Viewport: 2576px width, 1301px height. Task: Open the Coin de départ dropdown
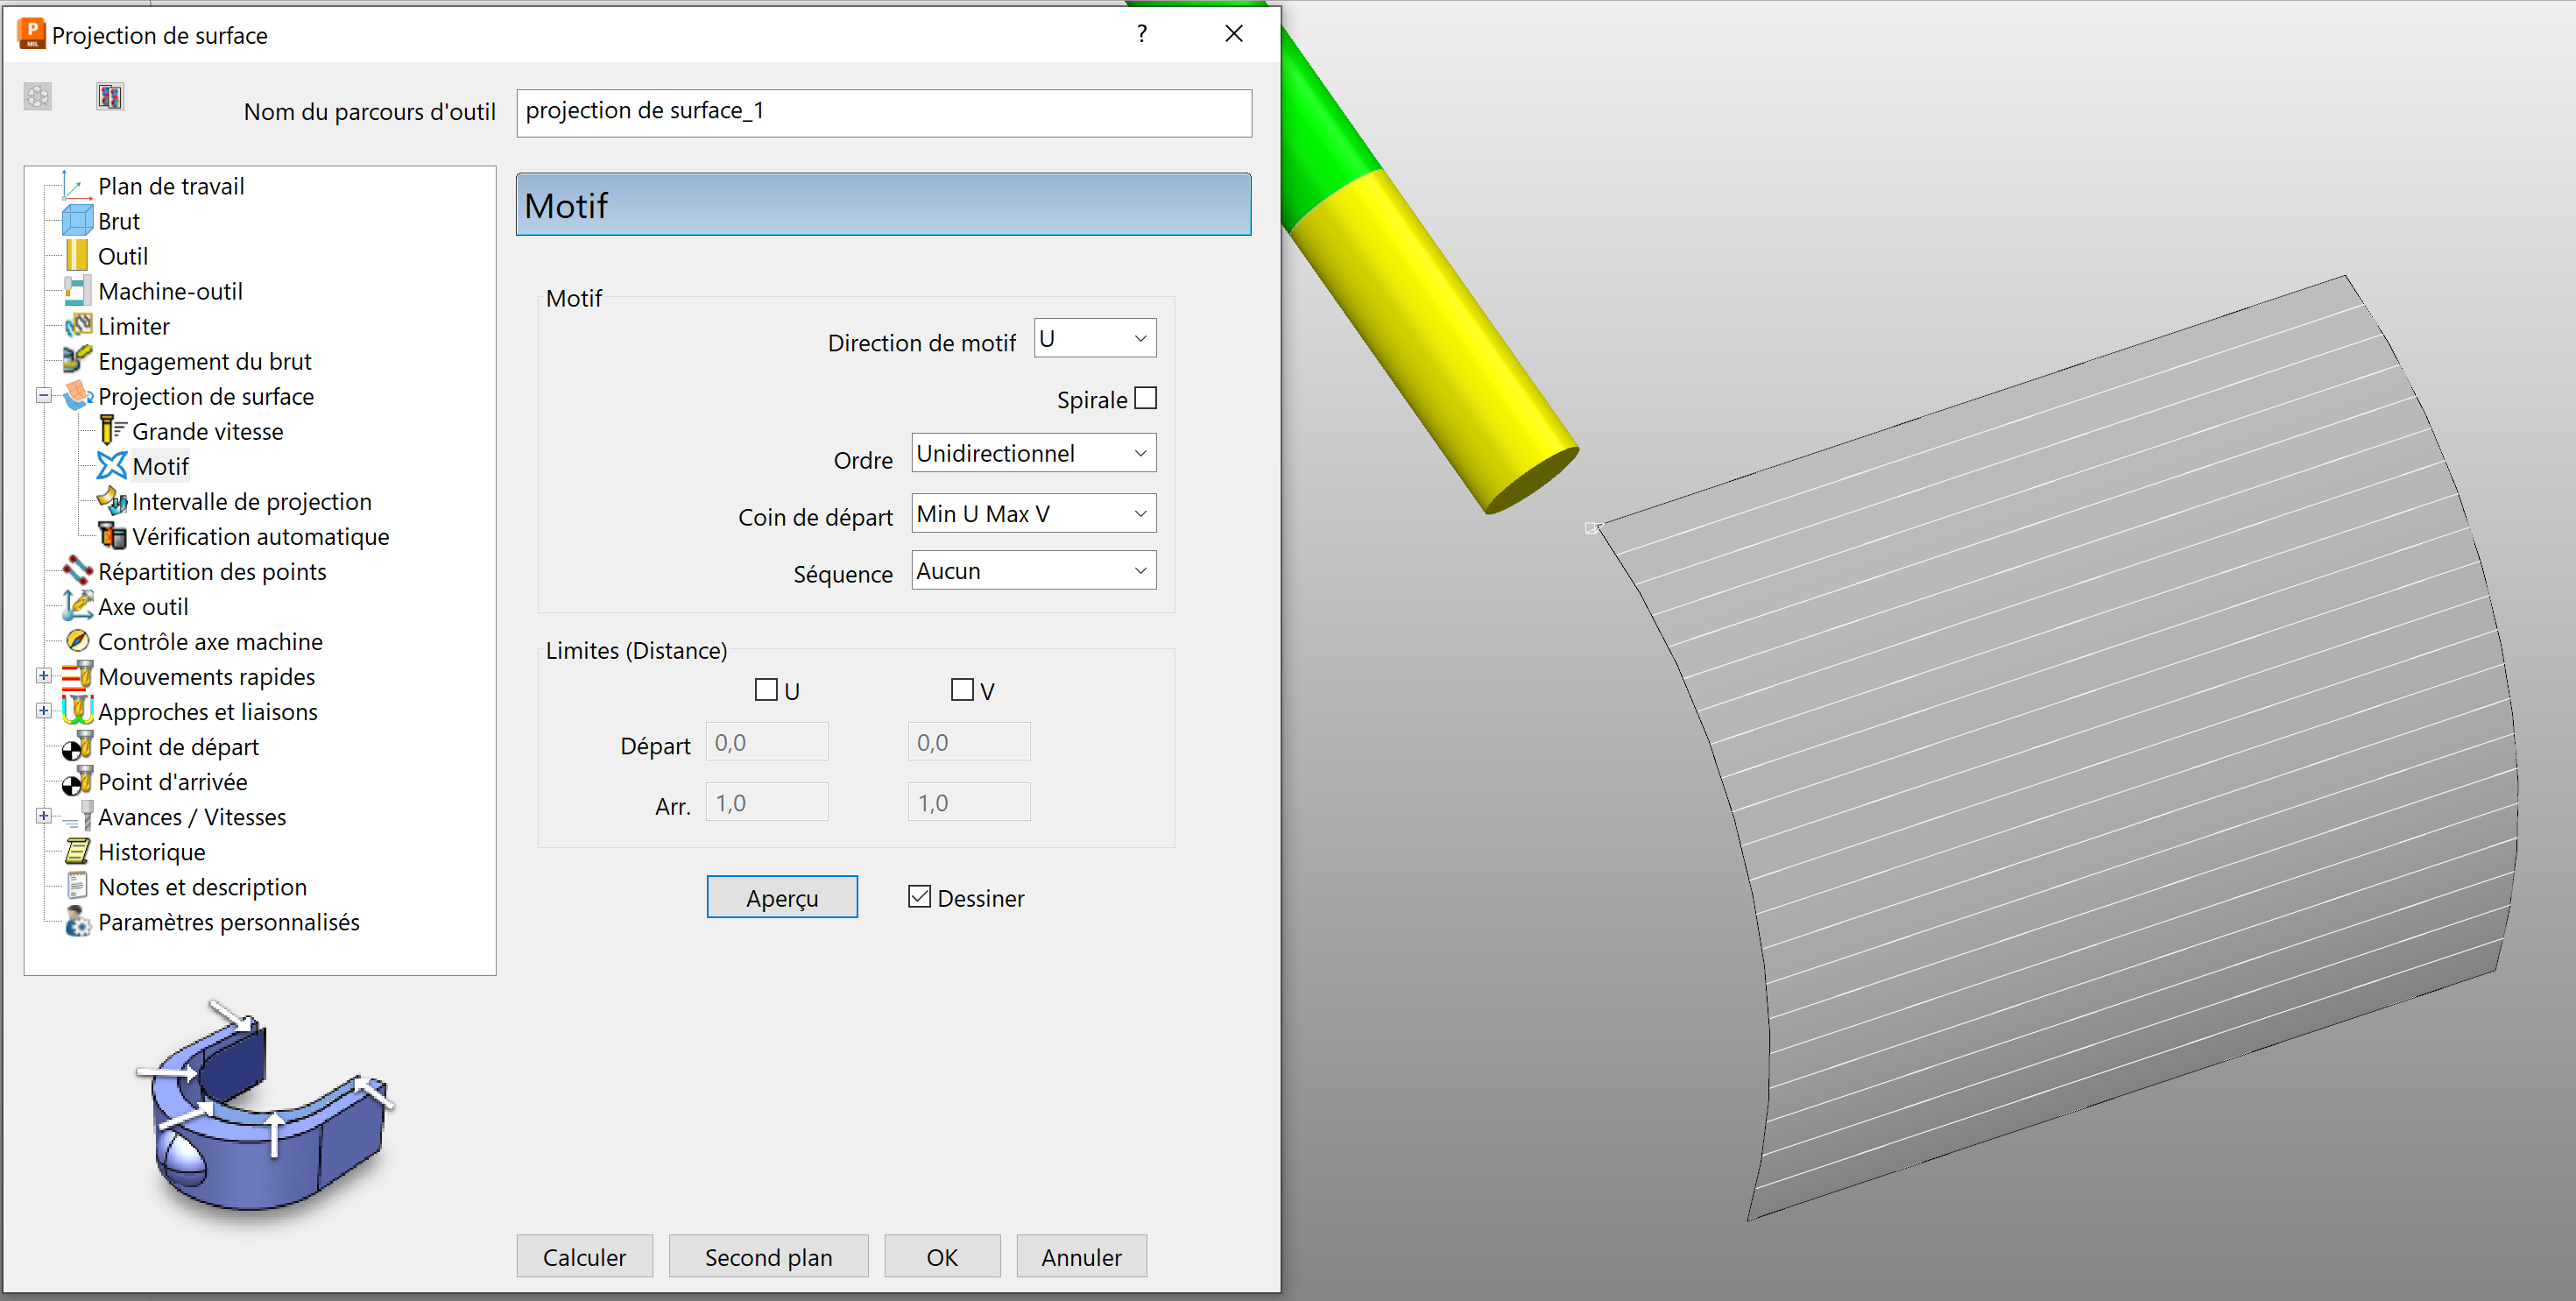[1033, 514]
